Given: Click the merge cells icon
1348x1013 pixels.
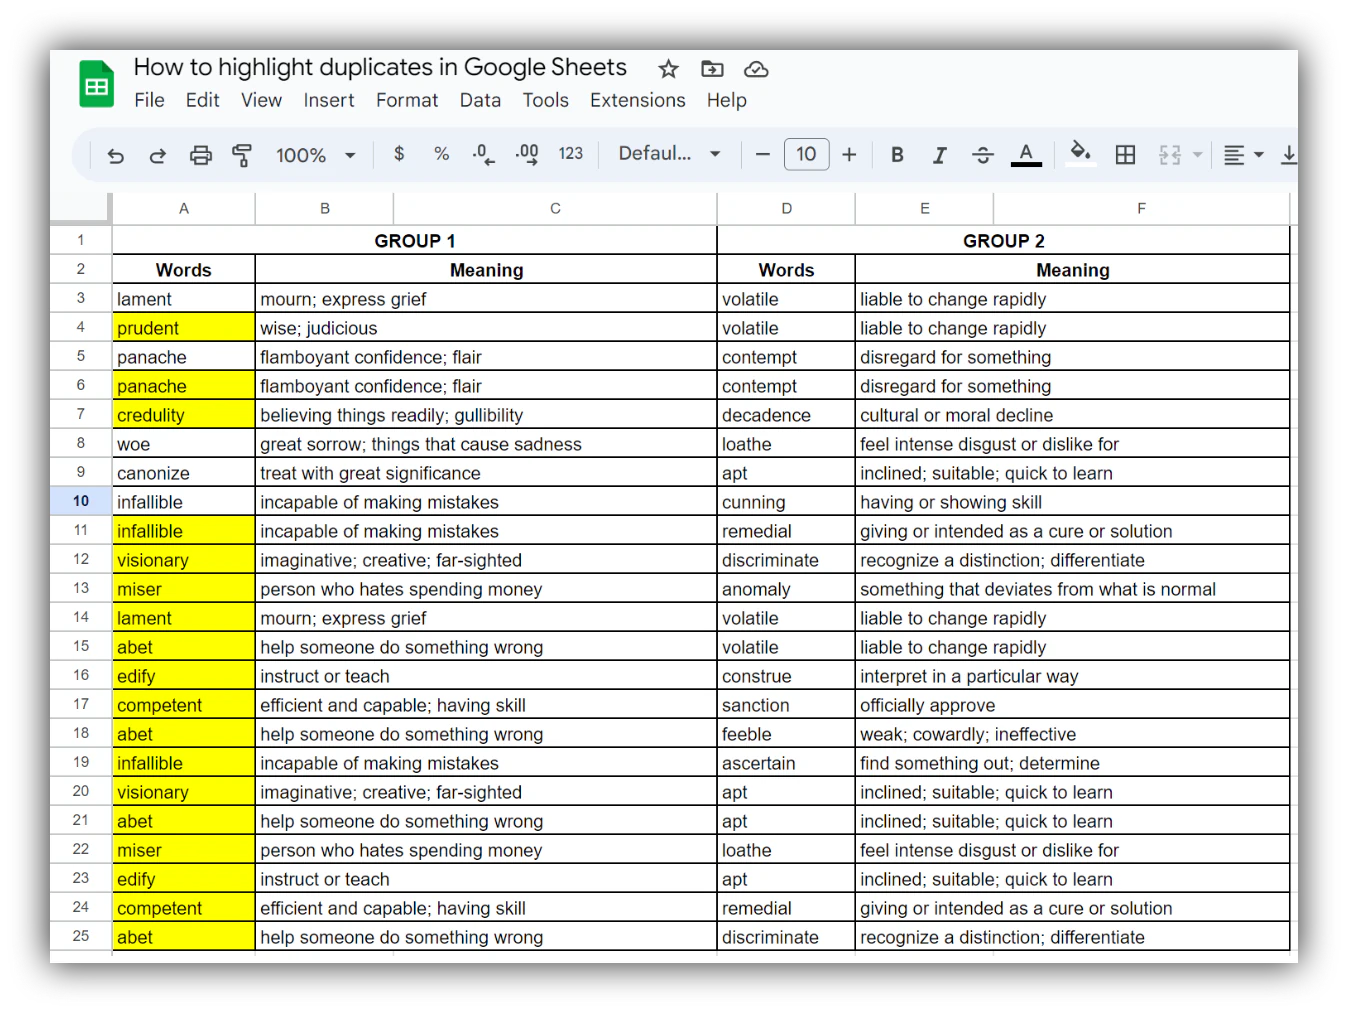Looking at the screenshot, I should click(1170, 155).
